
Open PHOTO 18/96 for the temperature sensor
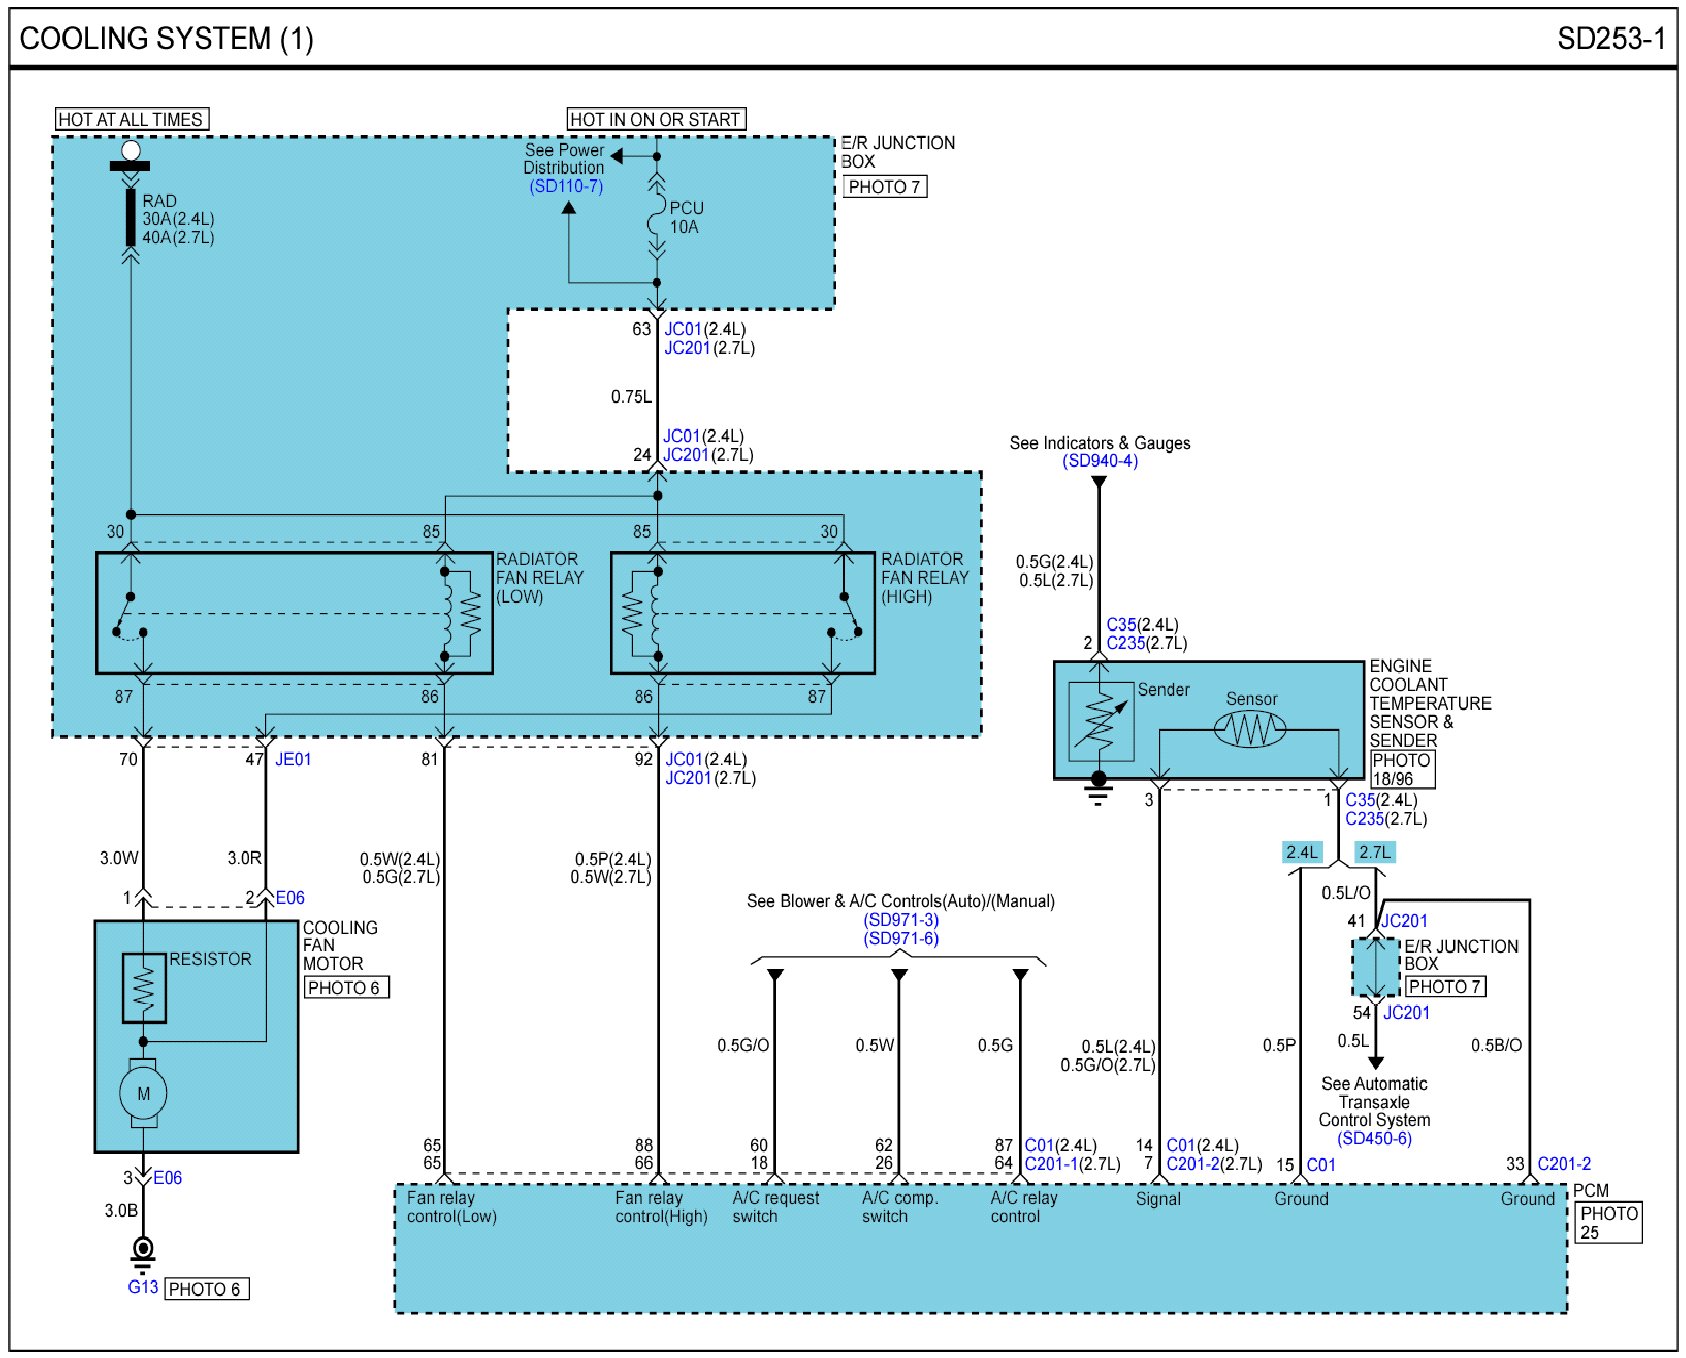[1401, 769]
